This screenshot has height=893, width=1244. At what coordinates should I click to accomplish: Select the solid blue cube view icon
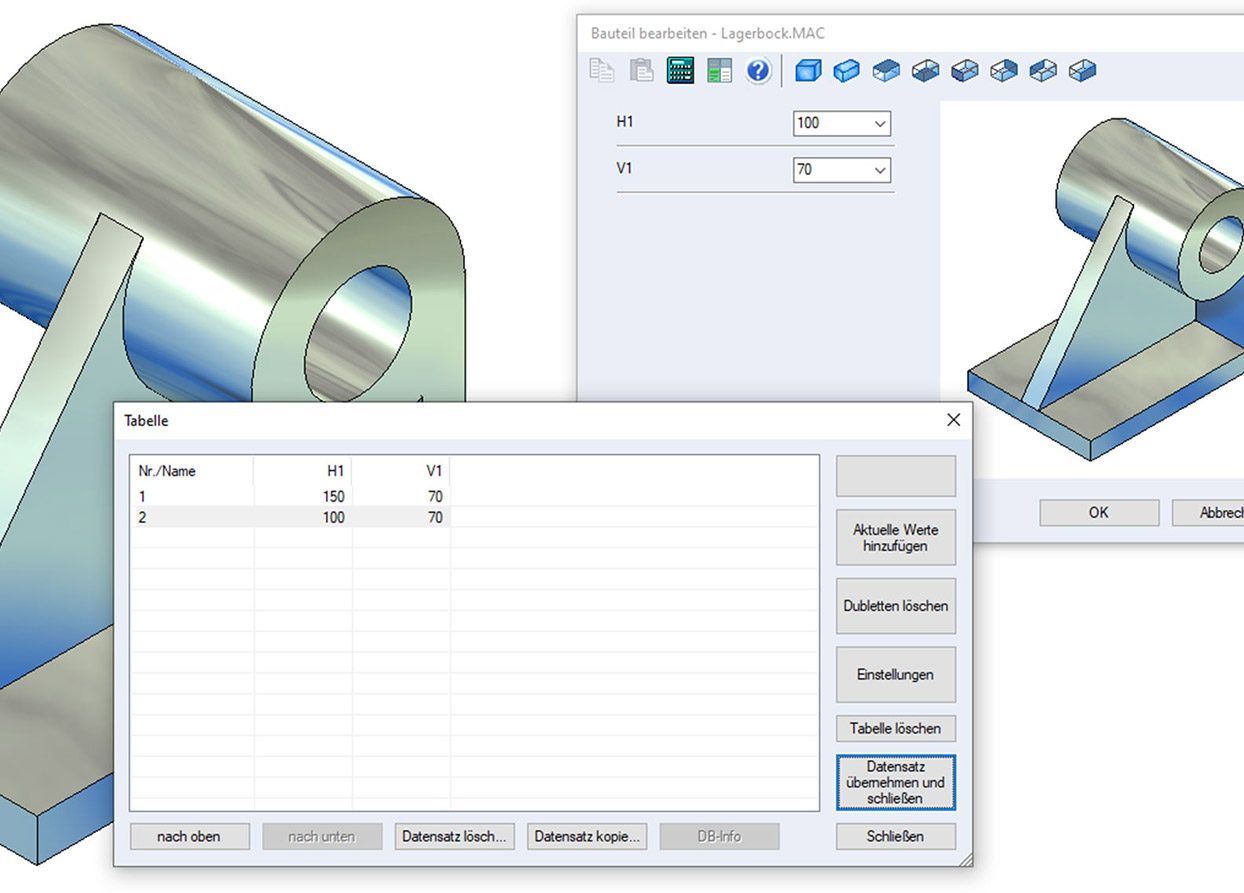tap(807, 70)
